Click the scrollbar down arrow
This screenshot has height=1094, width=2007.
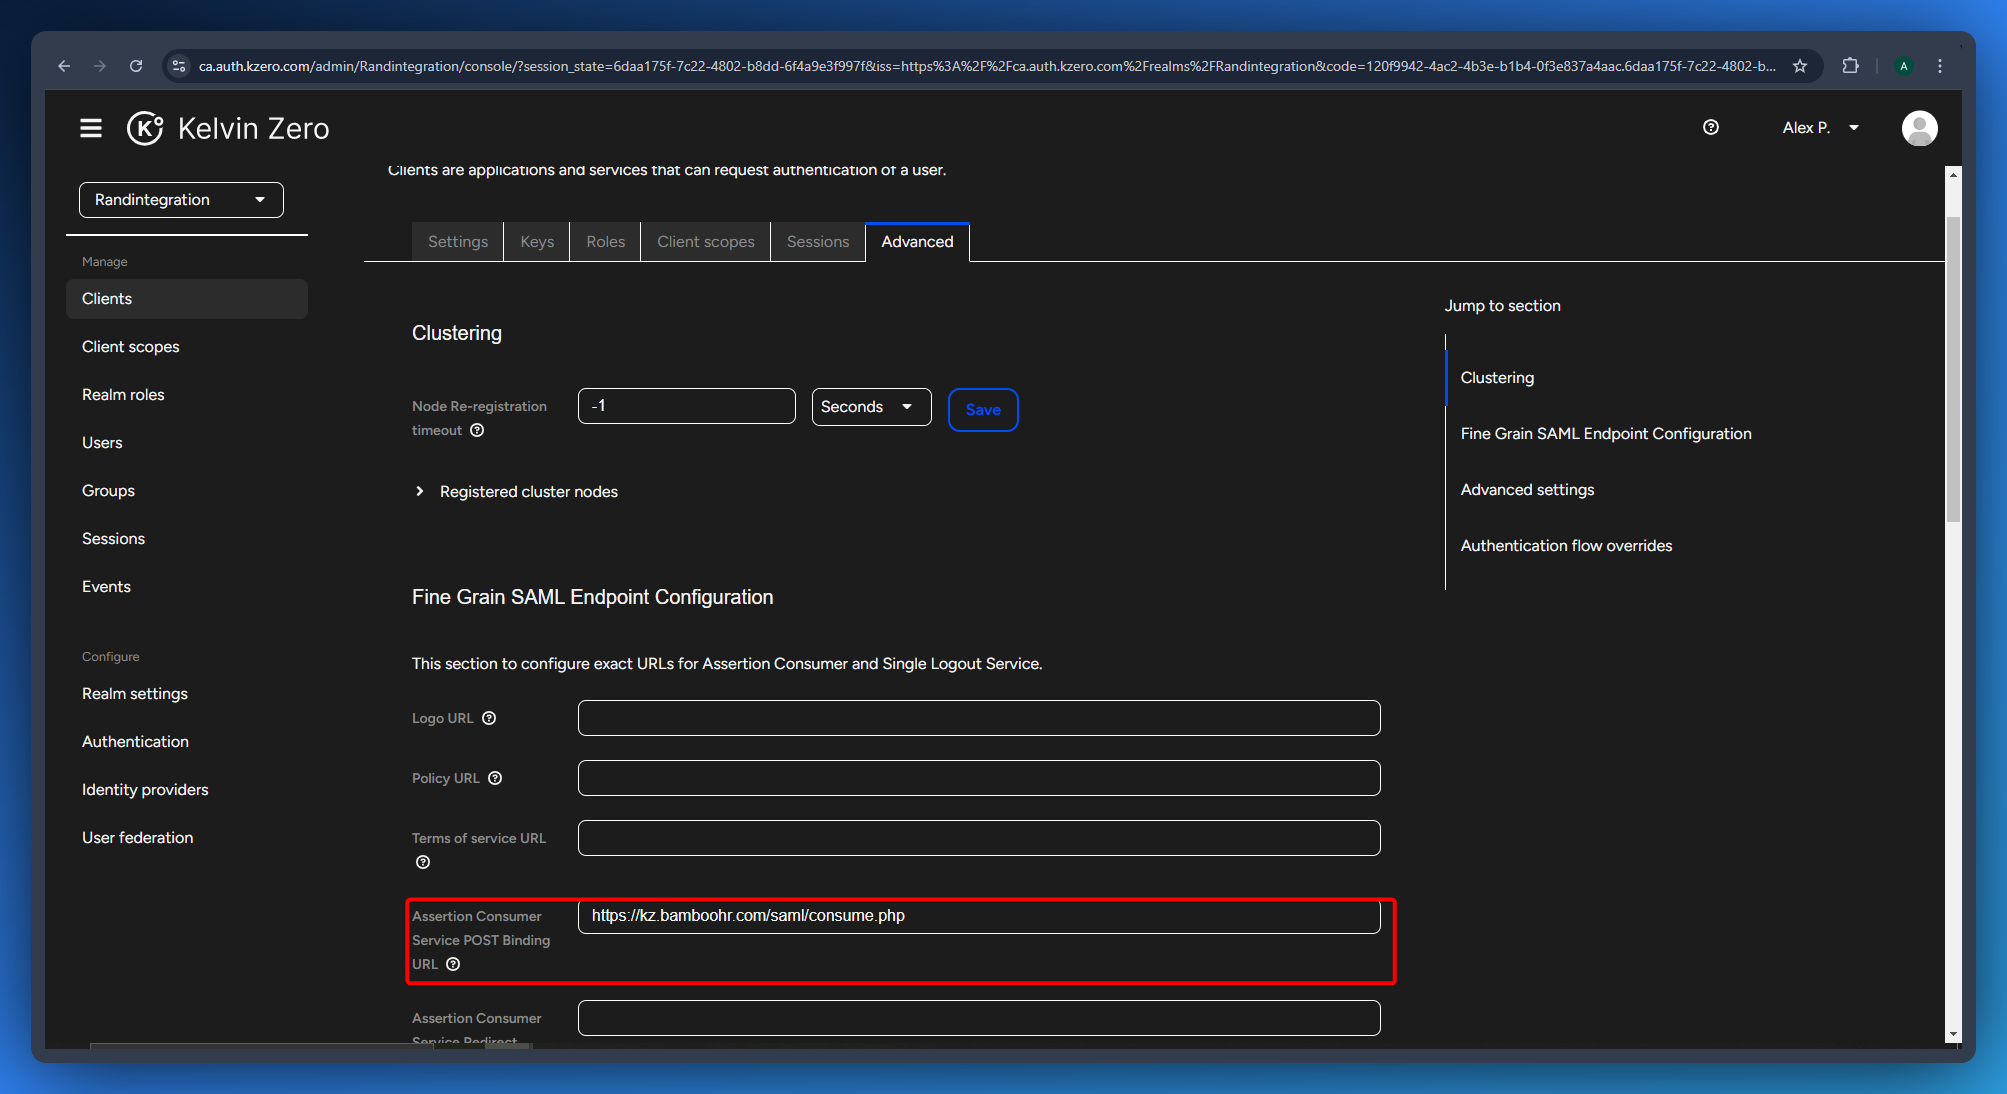click(1953, 1035)
